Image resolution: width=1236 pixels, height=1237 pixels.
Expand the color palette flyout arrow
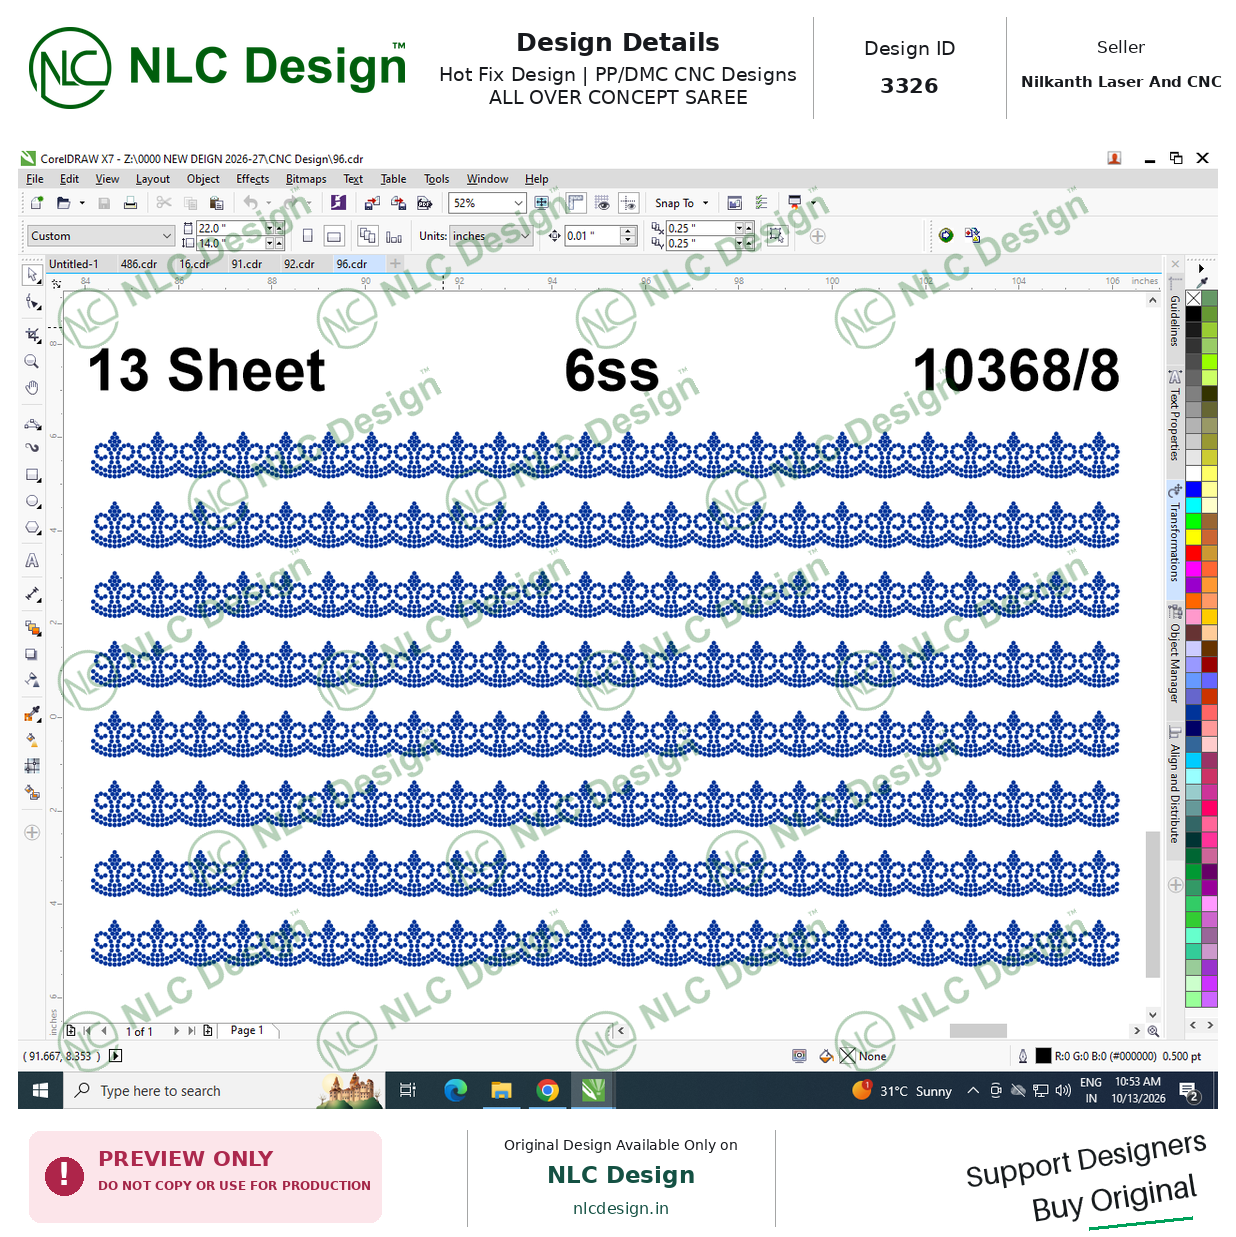(x=1201, y=269)
